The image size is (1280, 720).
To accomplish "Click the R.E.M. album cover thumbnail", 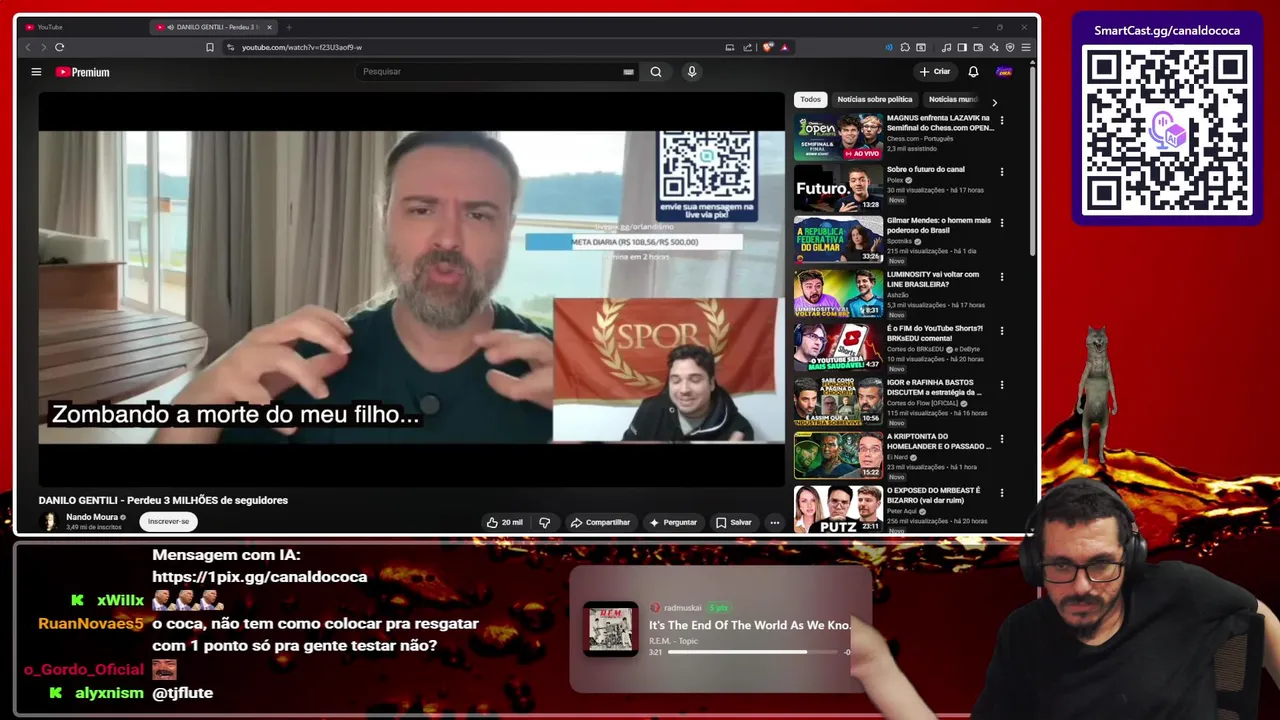I will pos(610,629).
